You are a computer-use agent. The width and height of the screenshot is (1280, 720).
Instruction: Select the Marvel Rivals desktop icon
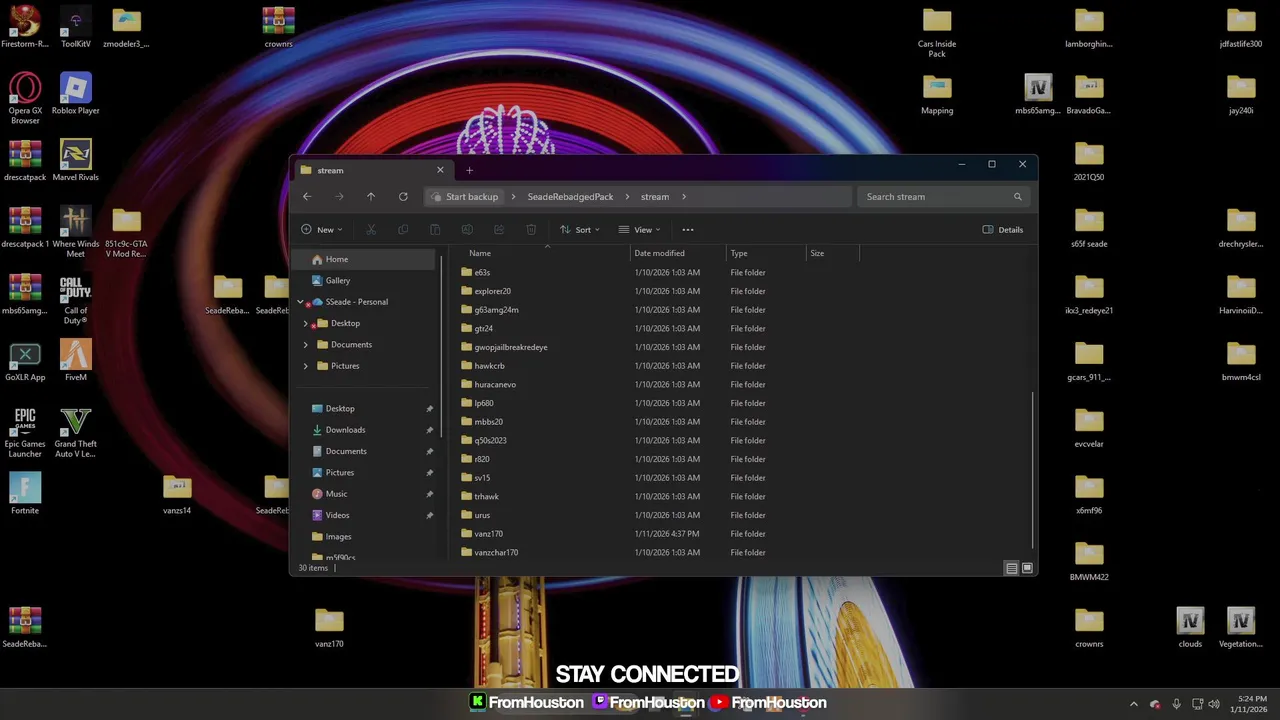[x=75, y=160]
